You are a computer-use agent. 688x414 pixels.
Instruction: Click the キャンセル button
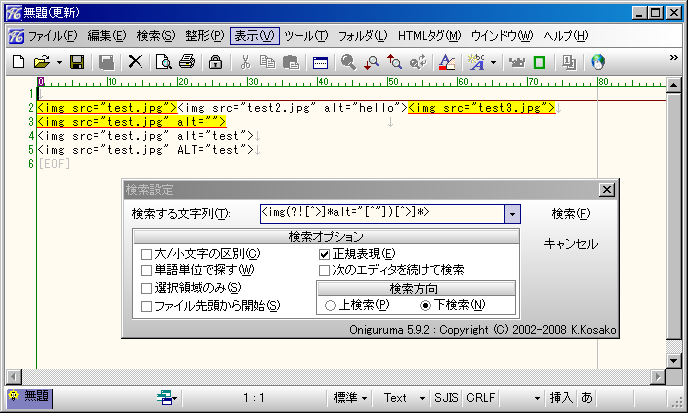570,244
